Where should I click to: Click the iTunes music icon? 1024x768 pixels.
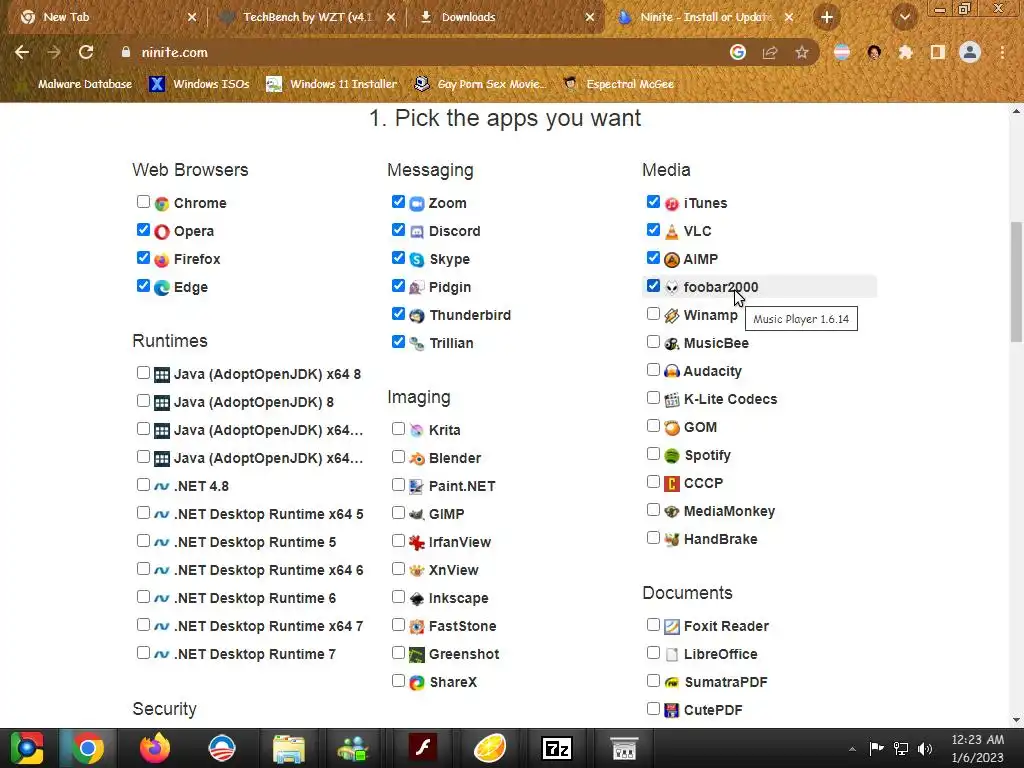click(x=671, y=204)
